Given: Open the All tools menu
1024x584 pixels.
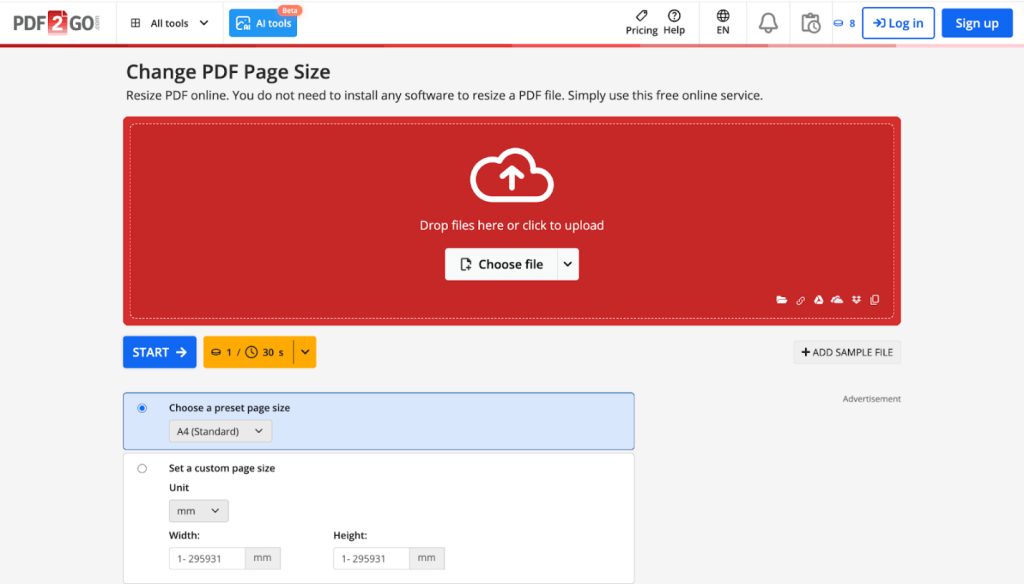Looking at the screenshot, I should 168,21.
